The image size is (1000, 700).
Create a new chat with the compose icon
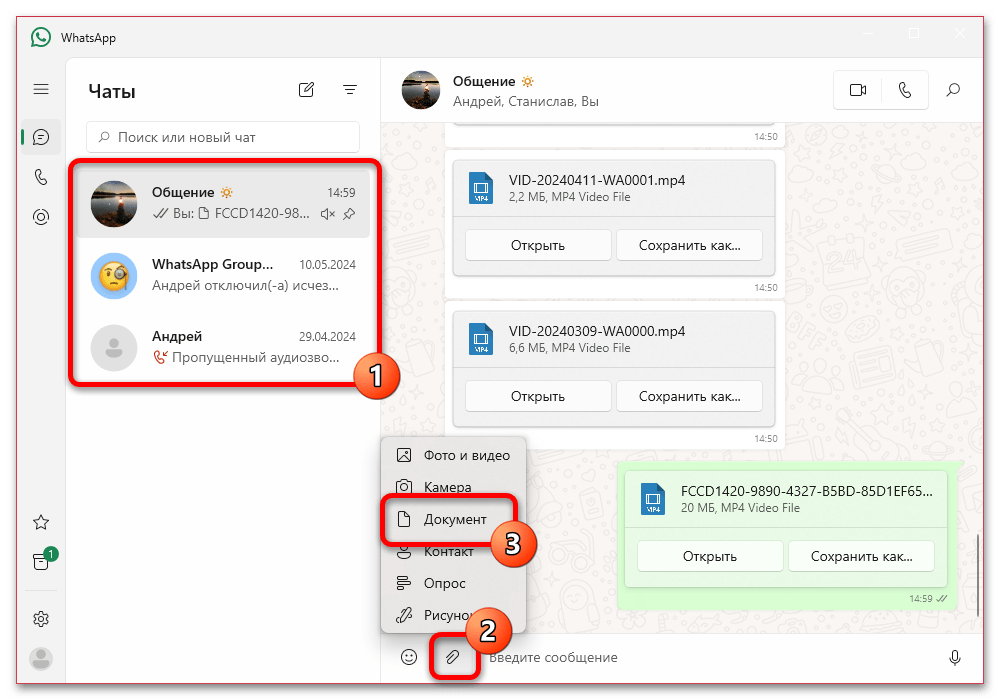(x=306, y=90)
